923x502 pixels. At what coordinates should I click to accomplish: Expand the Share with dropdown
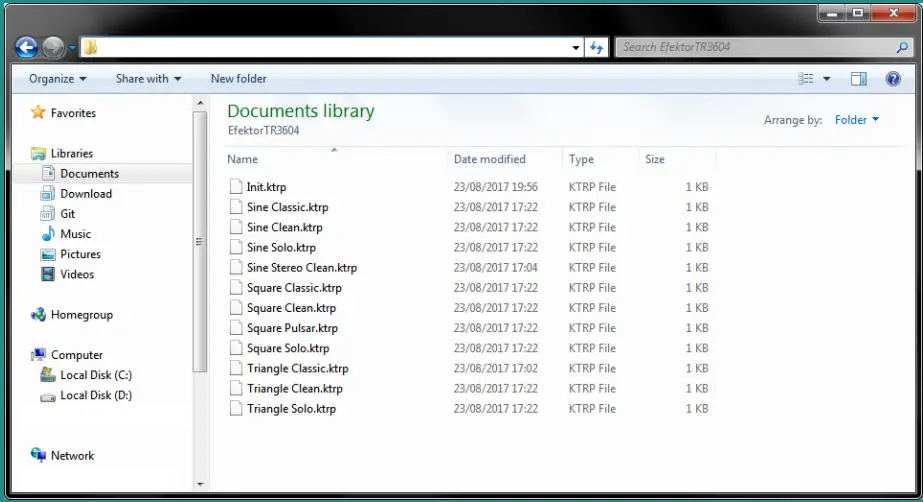click(x=148, y=79)
